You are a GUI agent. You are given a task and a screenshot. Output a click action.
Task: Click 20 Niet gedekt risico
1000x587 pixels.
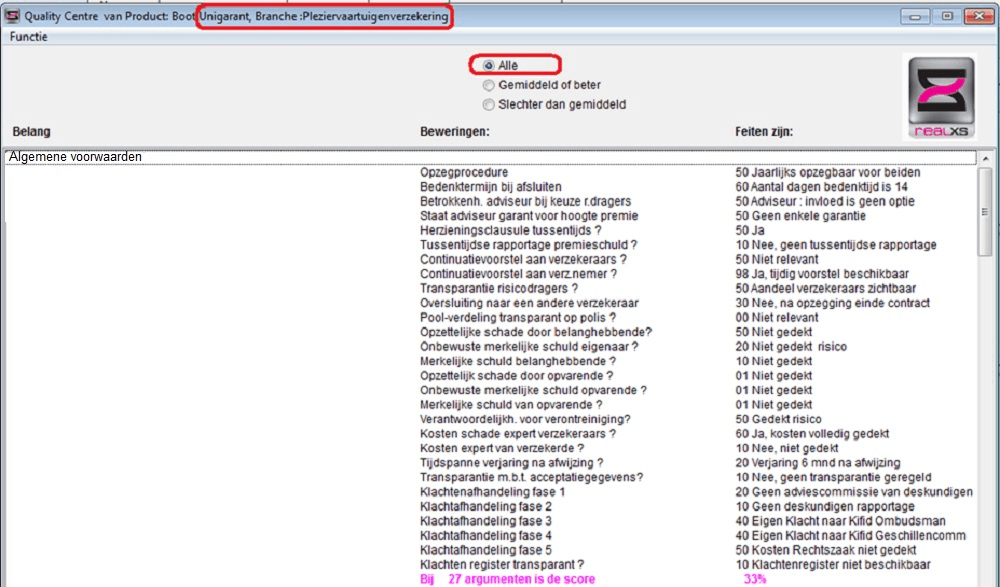coord(791,347)
